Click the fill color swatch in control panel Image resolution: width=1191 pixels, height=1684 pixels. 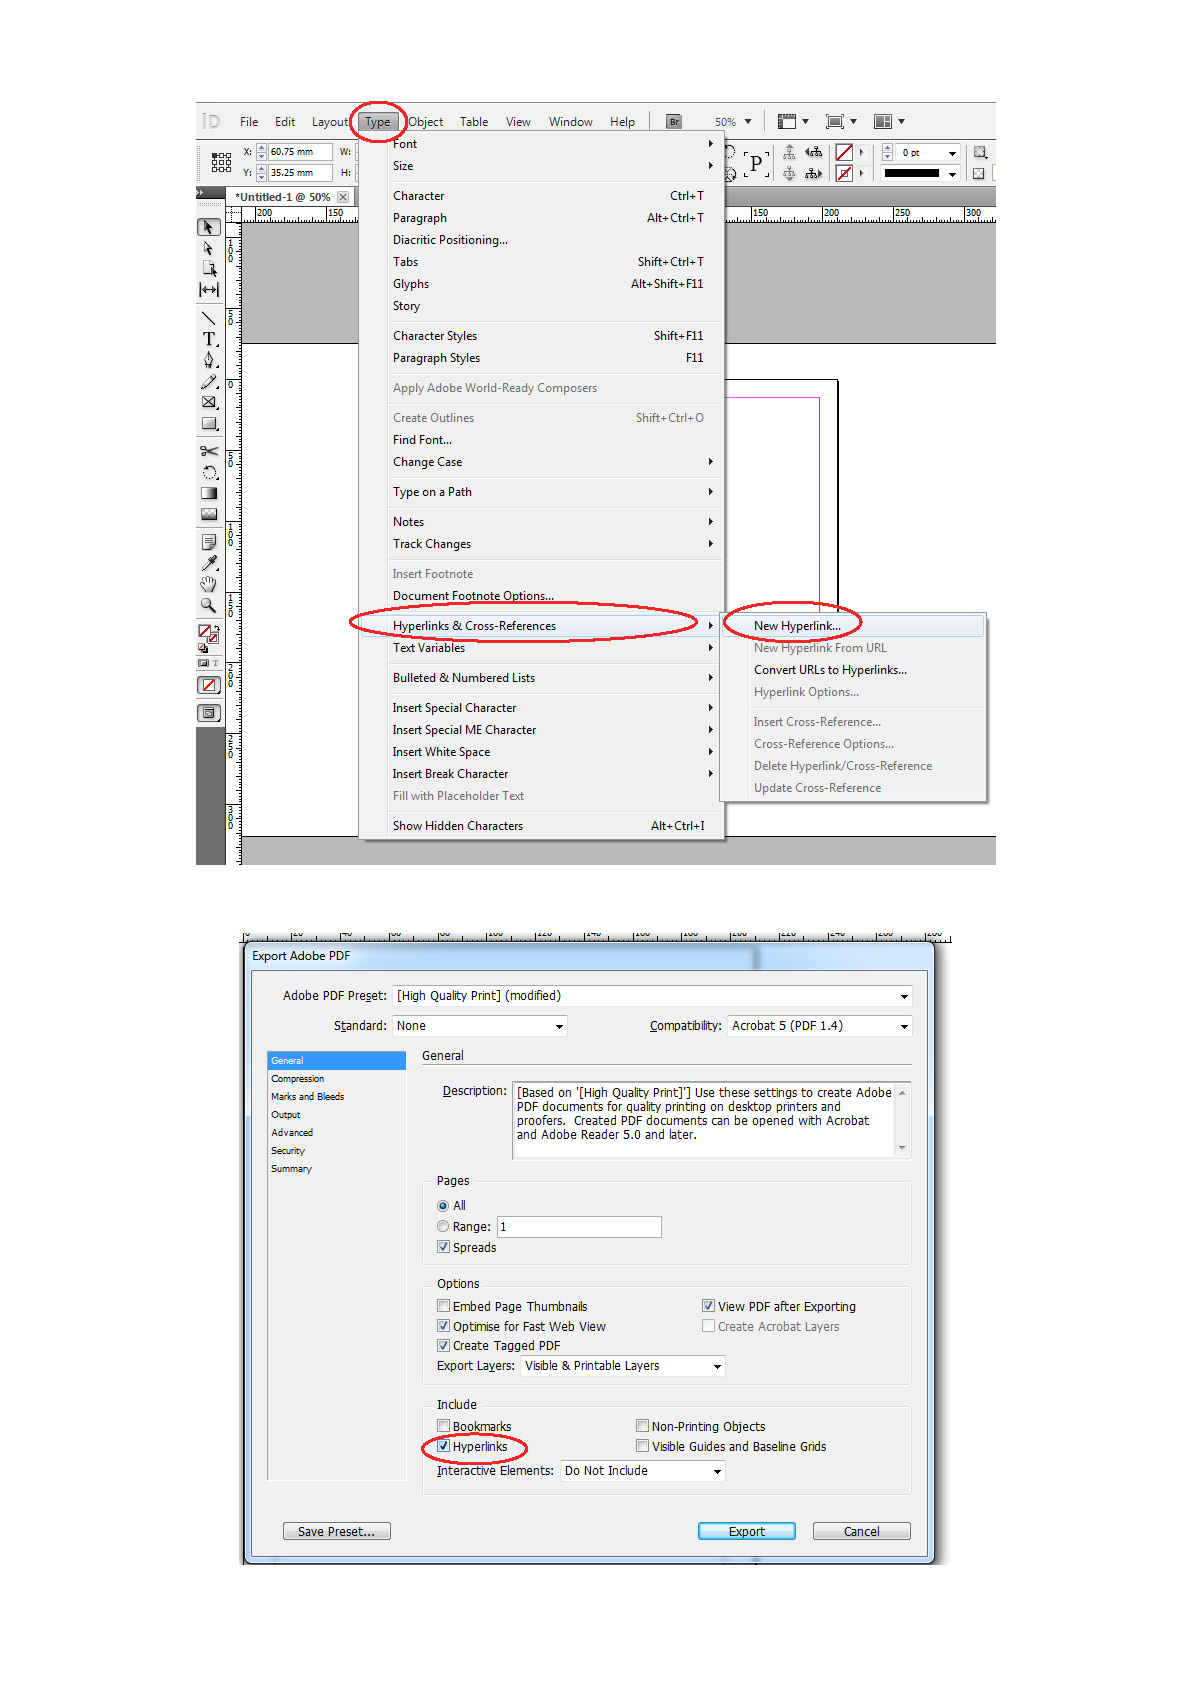pos(845,153)
